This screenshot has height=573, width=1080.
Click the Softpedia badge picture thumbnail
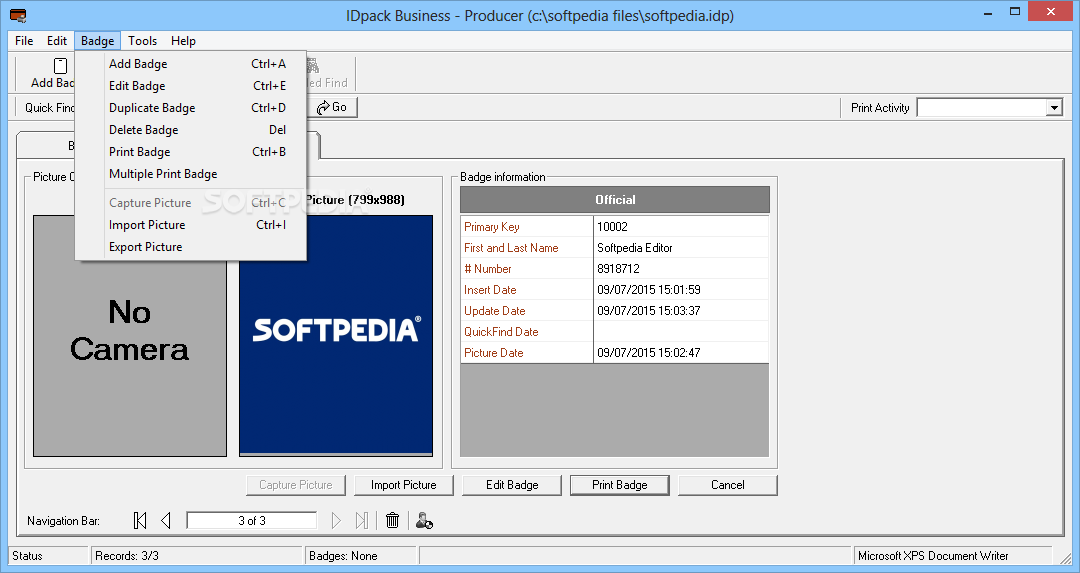(336, 335)
